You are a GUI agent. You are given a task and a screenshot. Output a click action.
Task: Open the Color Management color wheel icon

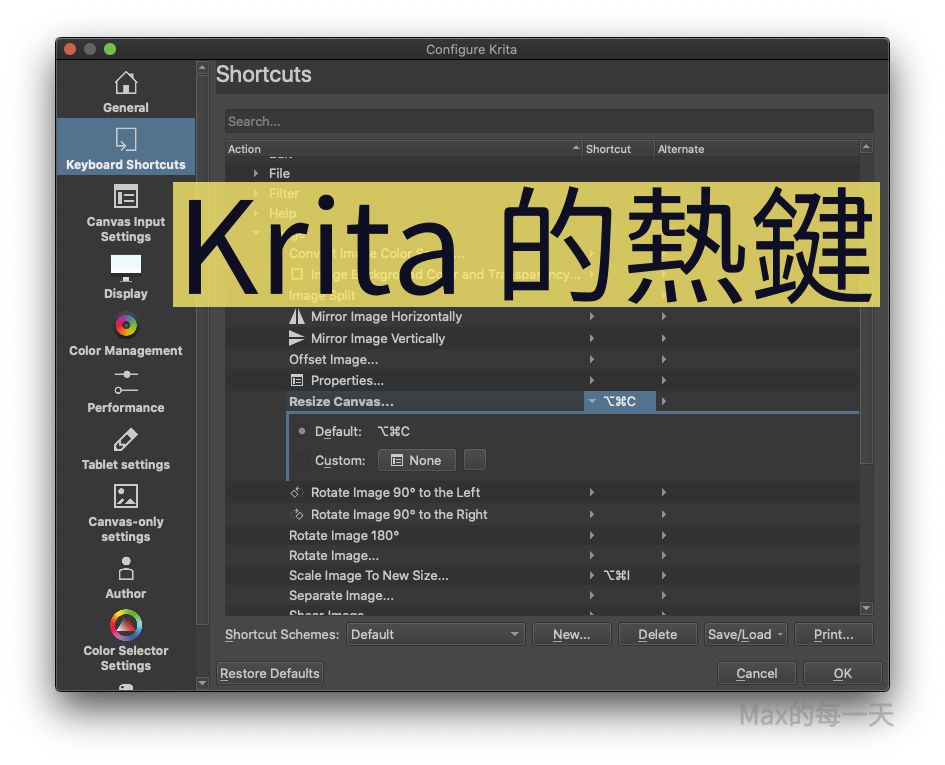coord(126,326)
